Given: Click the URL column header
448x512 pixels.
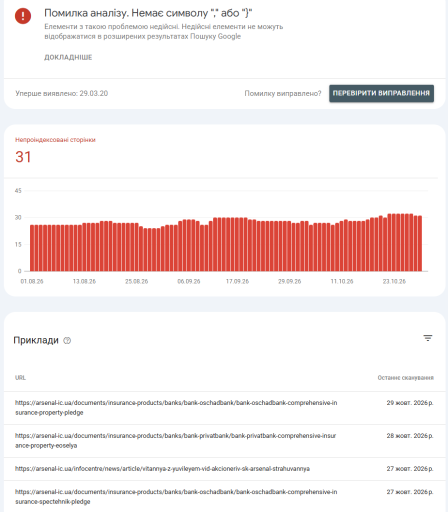Looking at the screenshot, I should coord(20,378).
